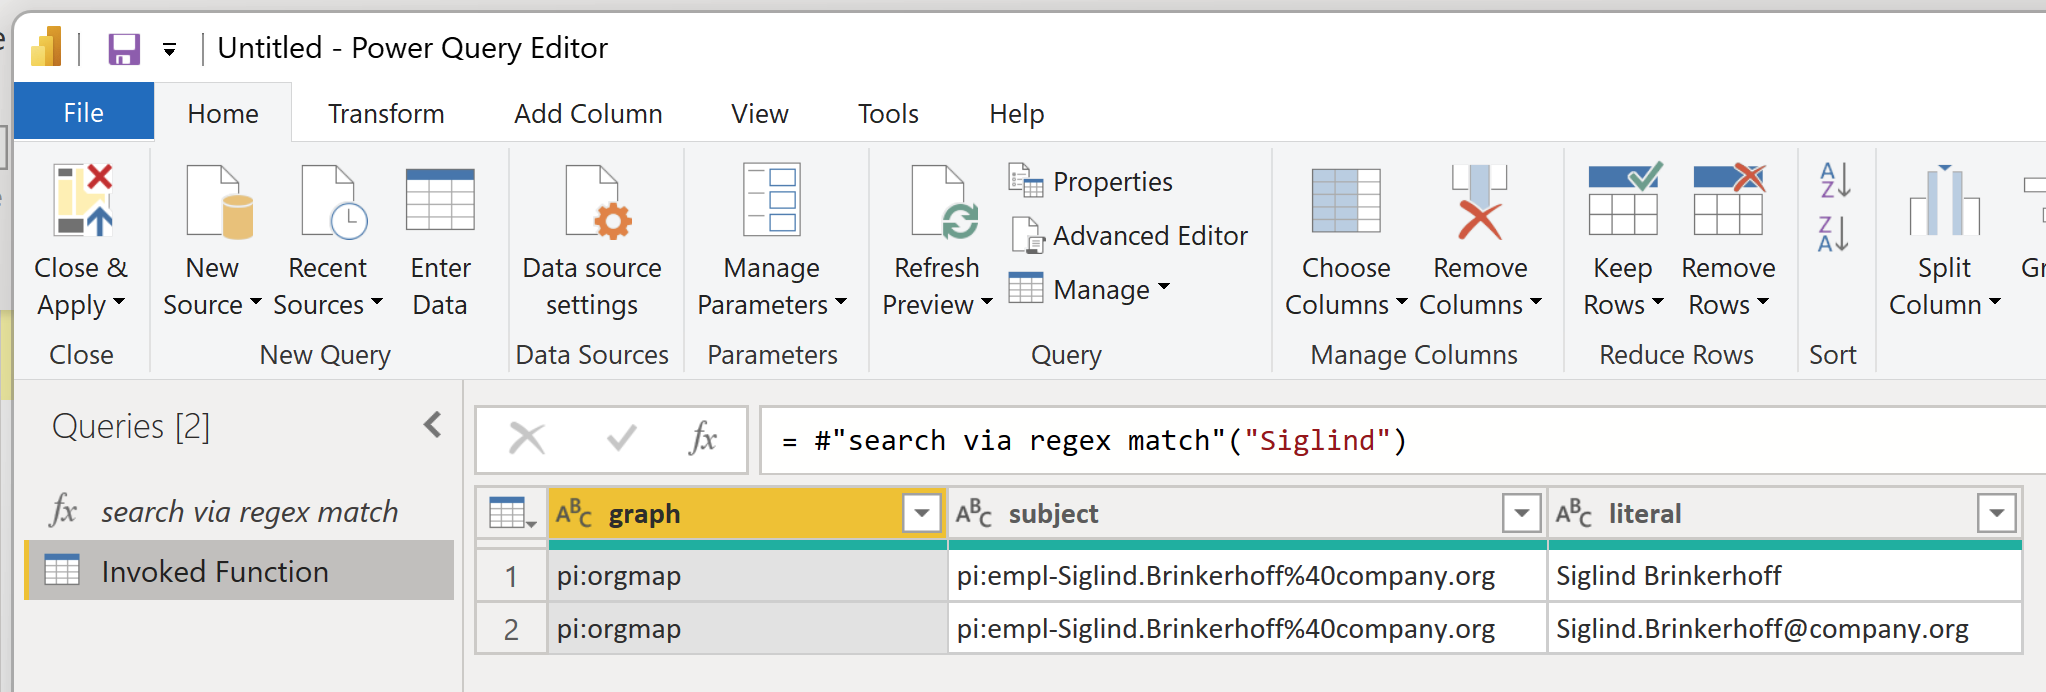Click the Refresh Preview icon
Image resolution: width=2046 pixels, height=692 pixels.
click(x=944, y=203)
